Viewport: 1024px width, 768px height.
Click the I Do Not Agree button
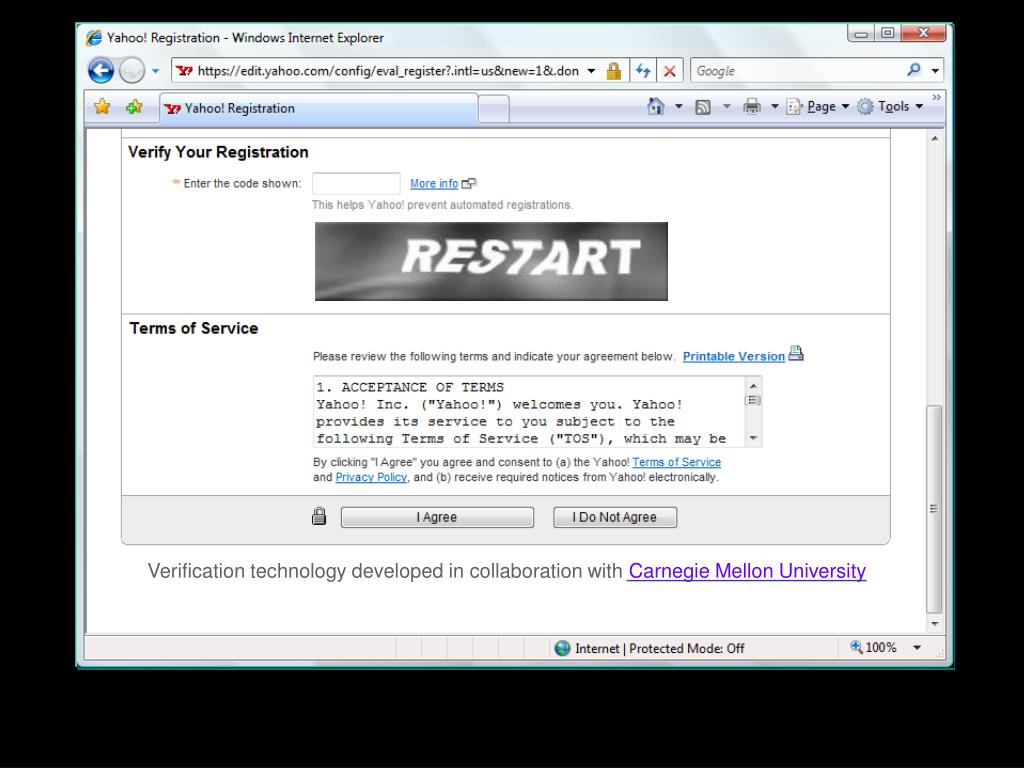pyautogui.click(x=615, y=517)
